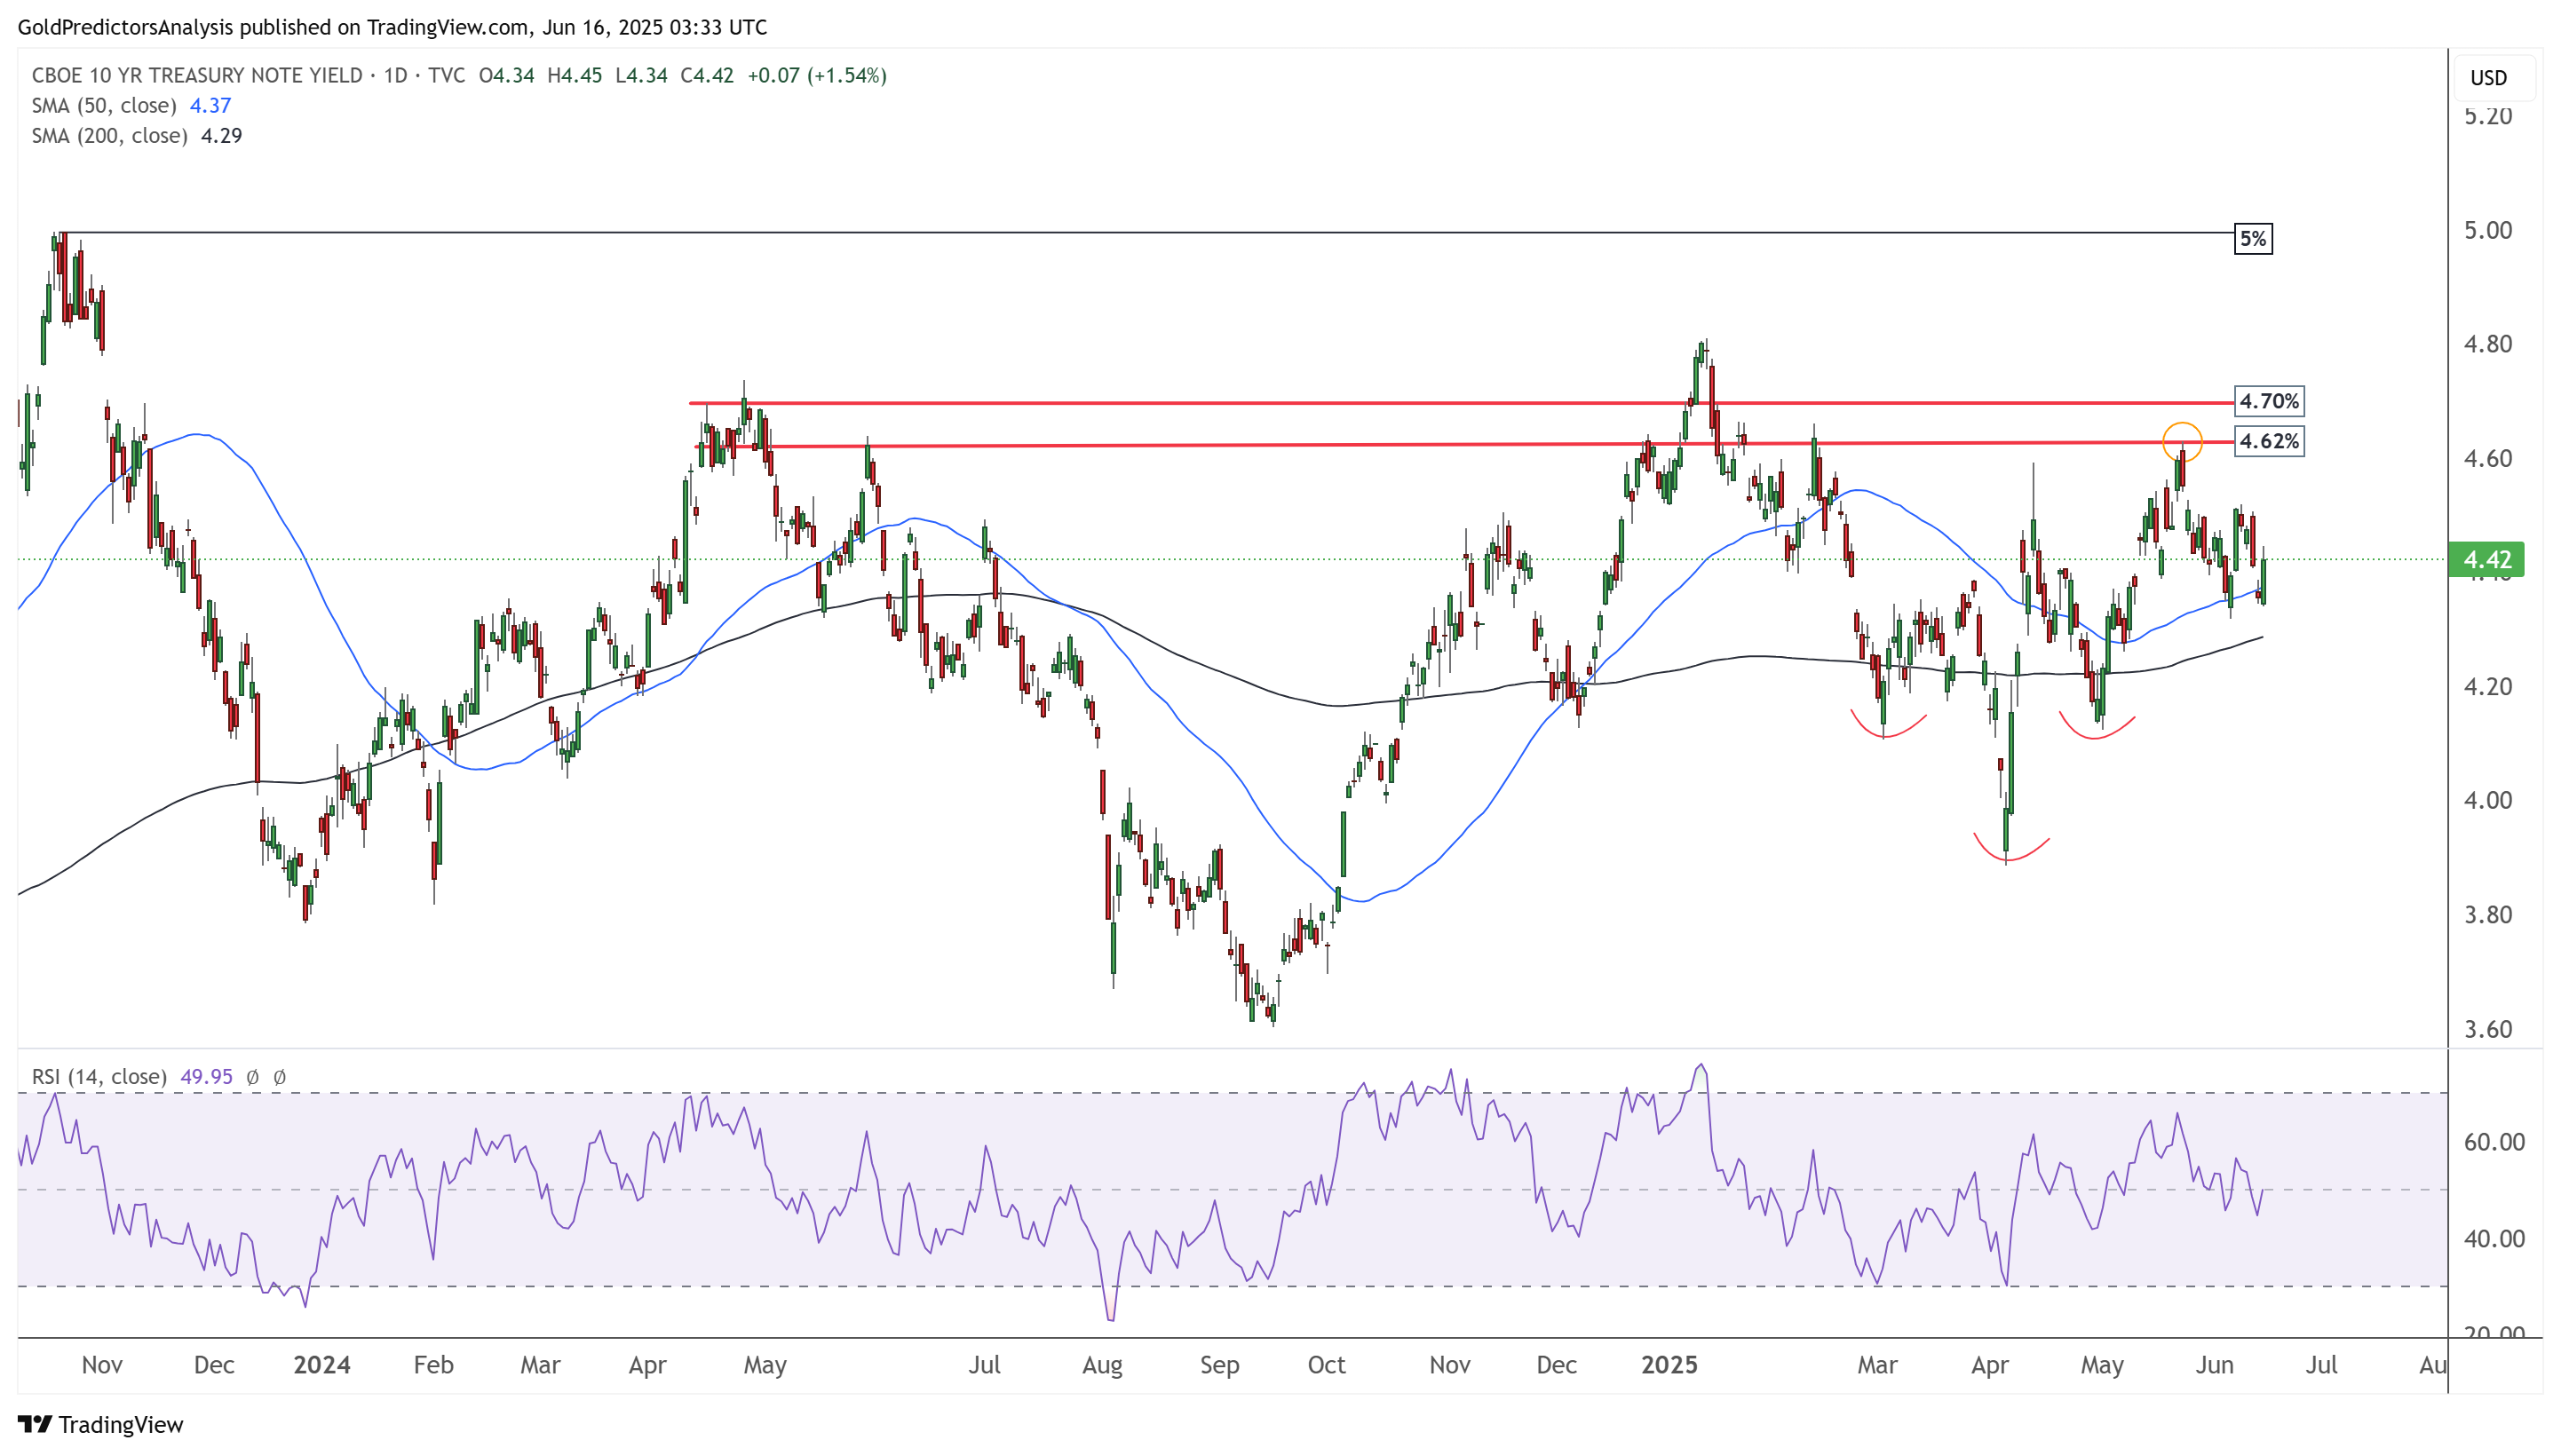The width and height of the screenshot is (2561, 1456).
Task: Click the 3.60 price axis label
Action: pos(2488,1029)
